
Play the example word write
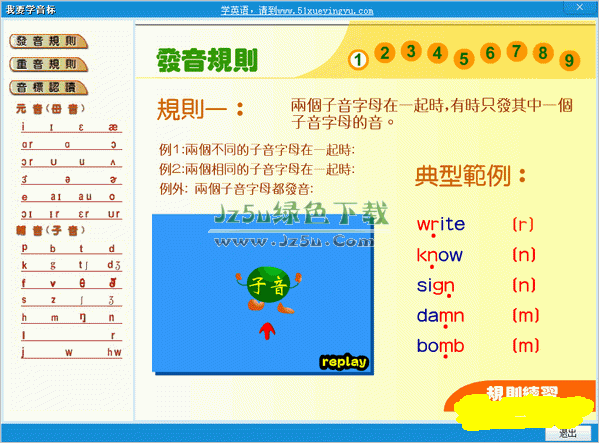(440, 225)
